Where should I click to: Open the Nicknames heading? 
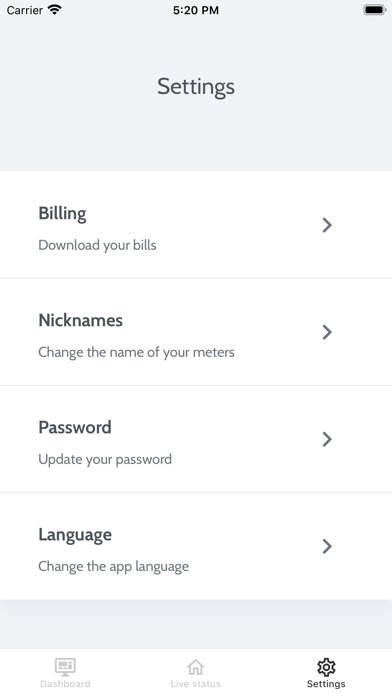(x=80, y=320)
